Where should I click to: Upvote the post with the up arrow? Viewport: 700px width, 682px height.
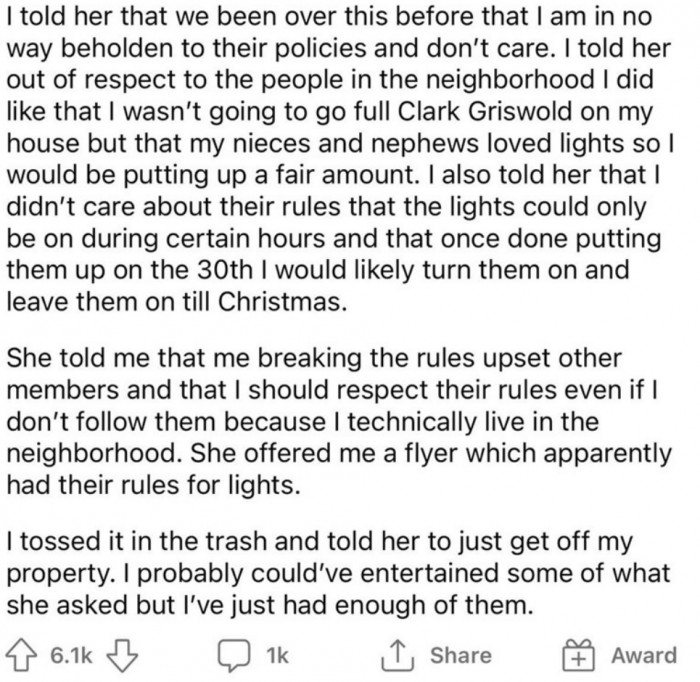click(x=20, y=655)
